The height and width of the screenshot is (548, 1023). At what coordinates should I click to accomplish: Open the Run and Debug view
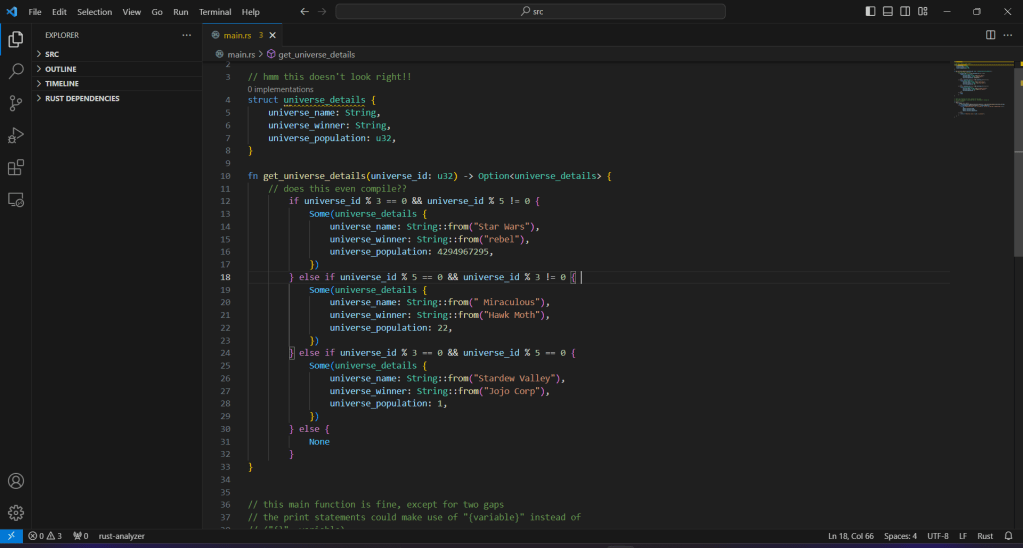(x=16, y=135)
